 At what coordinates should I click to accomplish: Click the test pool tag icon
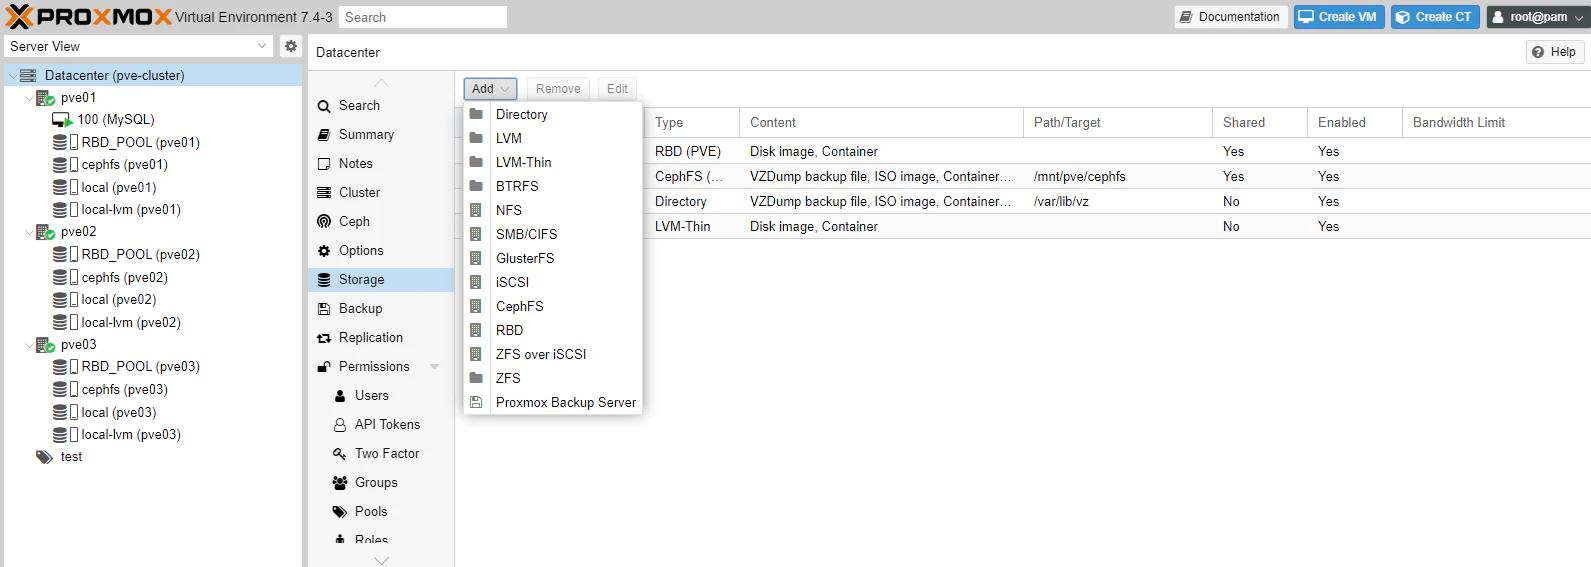[44, 457]
